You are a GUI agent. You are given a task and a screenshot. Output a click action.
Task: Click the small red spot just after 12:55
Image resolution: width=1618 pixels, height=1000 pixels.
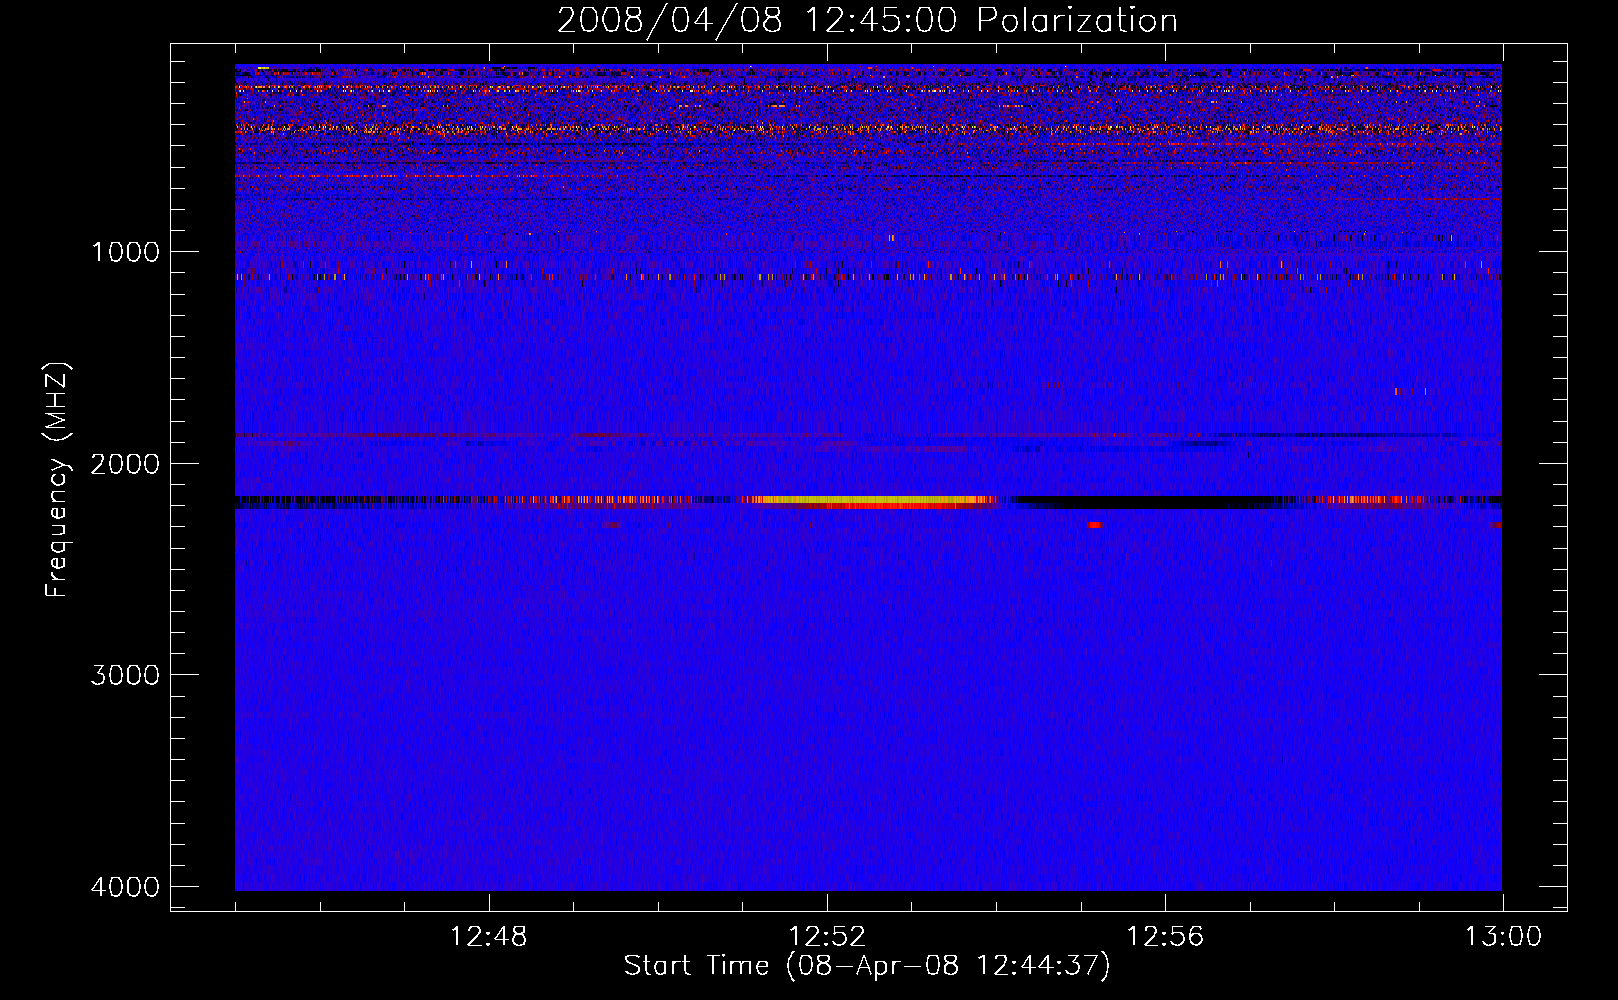point(1095,524)
